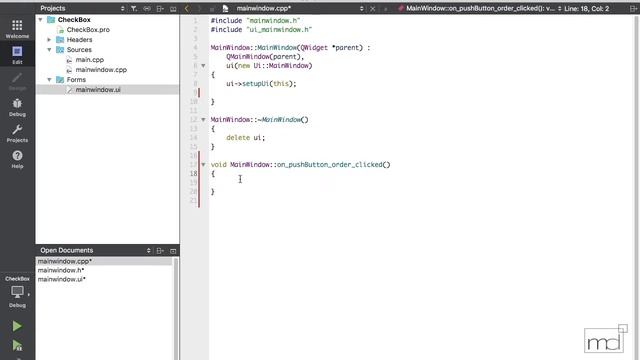The height and width of the screenshot is (360, 640).
Task: Place cursor on line number 18
Action: click(193, 173)
